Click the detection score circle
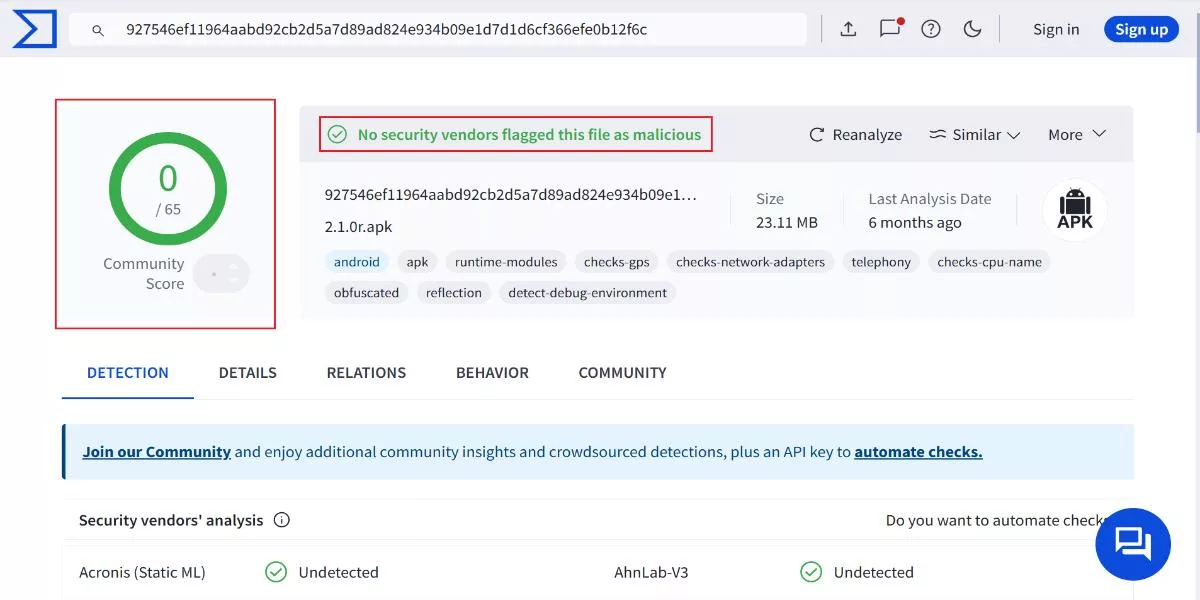The width and height of the screenshot is (1200, 600). 168,188
